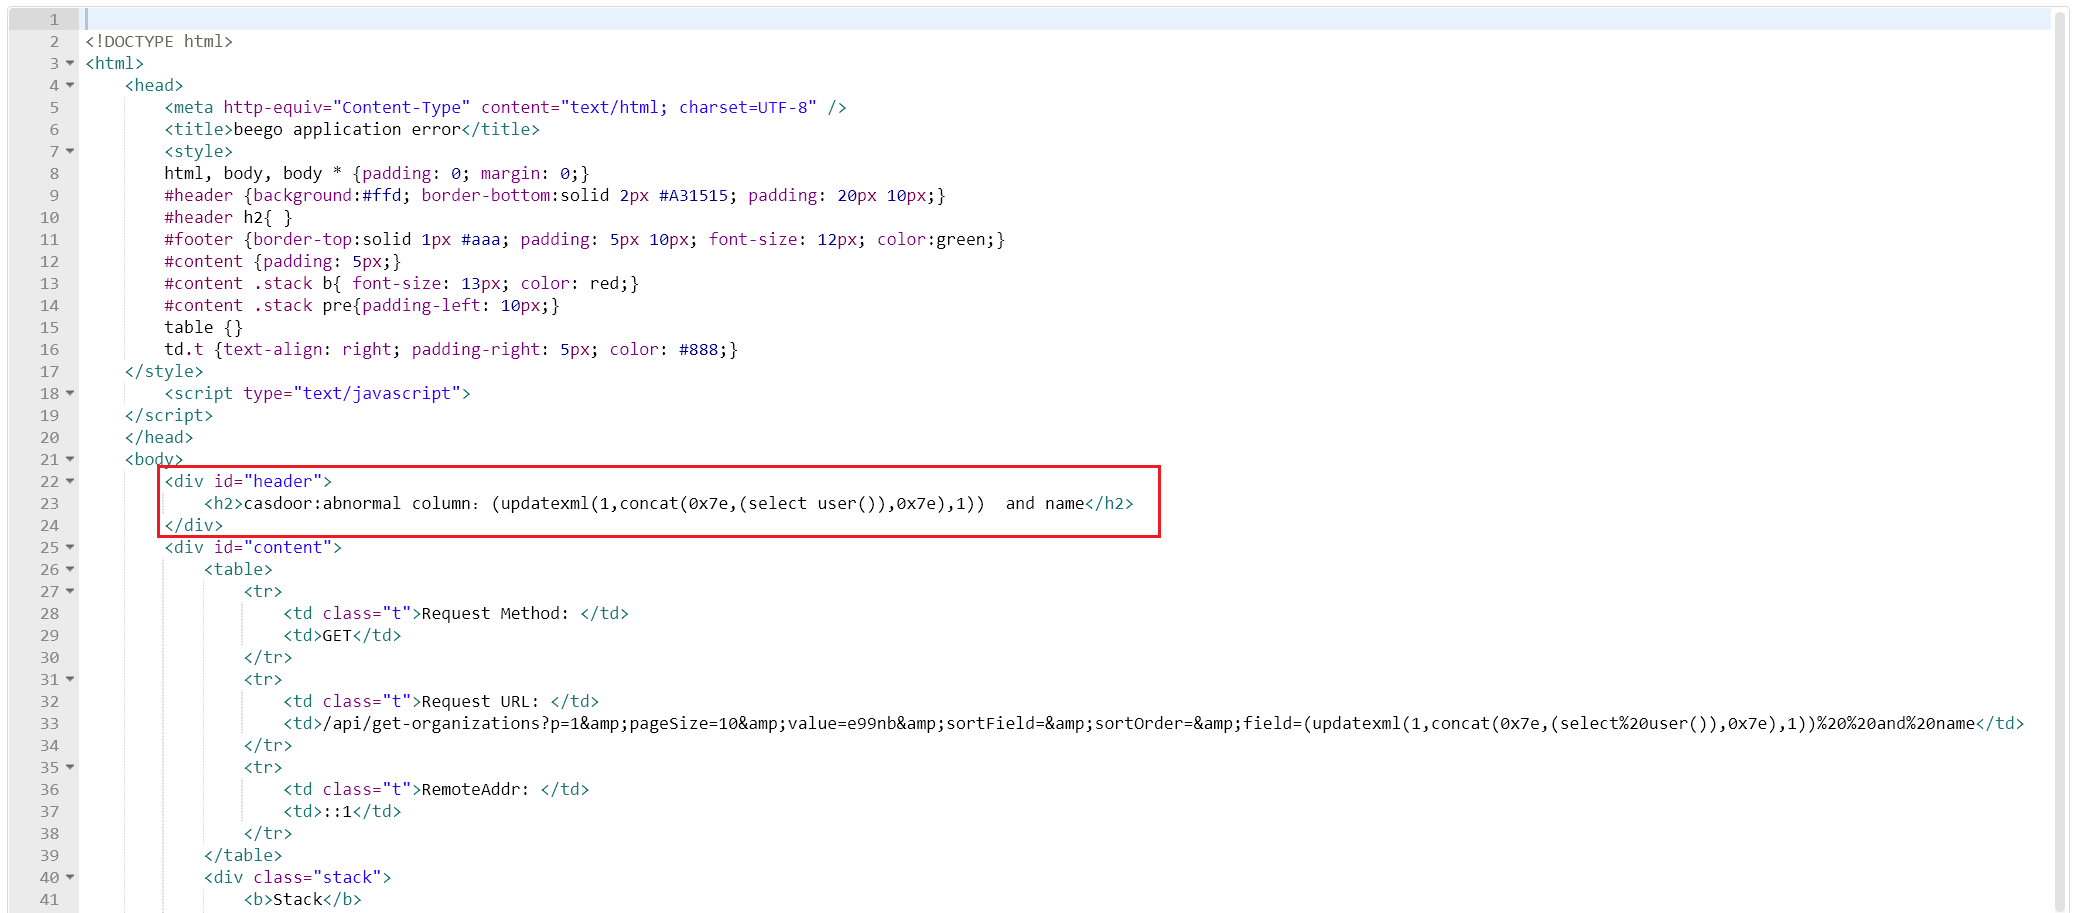Viewport: 2074px width, 913px height.
Task: Click the vertical scrollbar of the editor
Action: pyautogui.click(x=2059, y=460)
